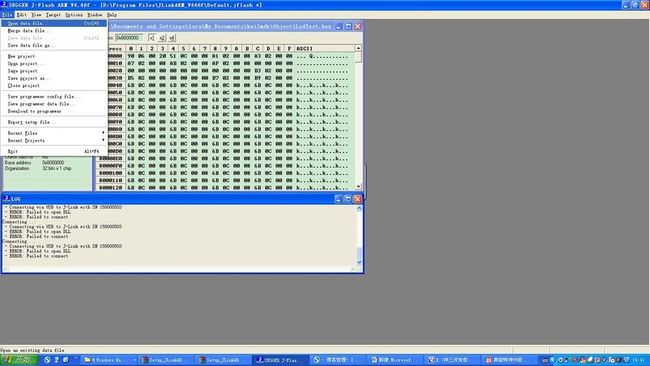Viewport: 650px width, 366px height.
Task: Choose Save project as entry
Action: point(54,78)
